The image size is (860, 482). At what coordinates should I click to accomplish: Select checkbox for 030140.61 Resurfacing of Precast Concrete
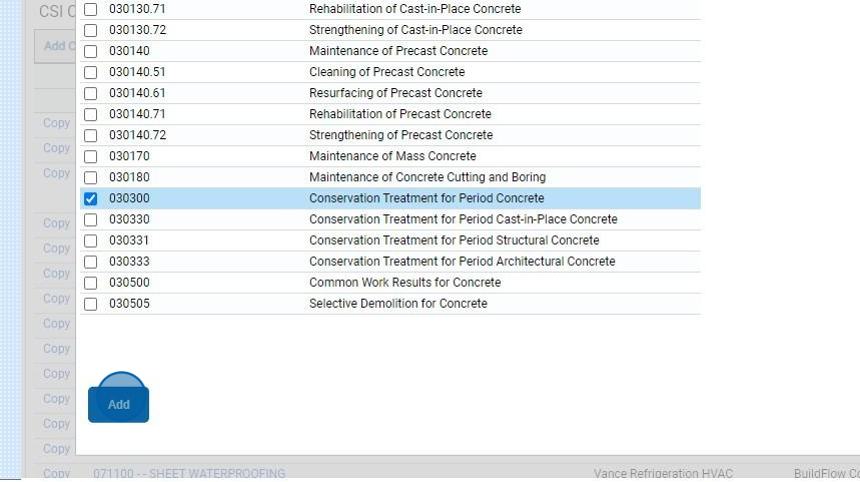tap(90, 93)
